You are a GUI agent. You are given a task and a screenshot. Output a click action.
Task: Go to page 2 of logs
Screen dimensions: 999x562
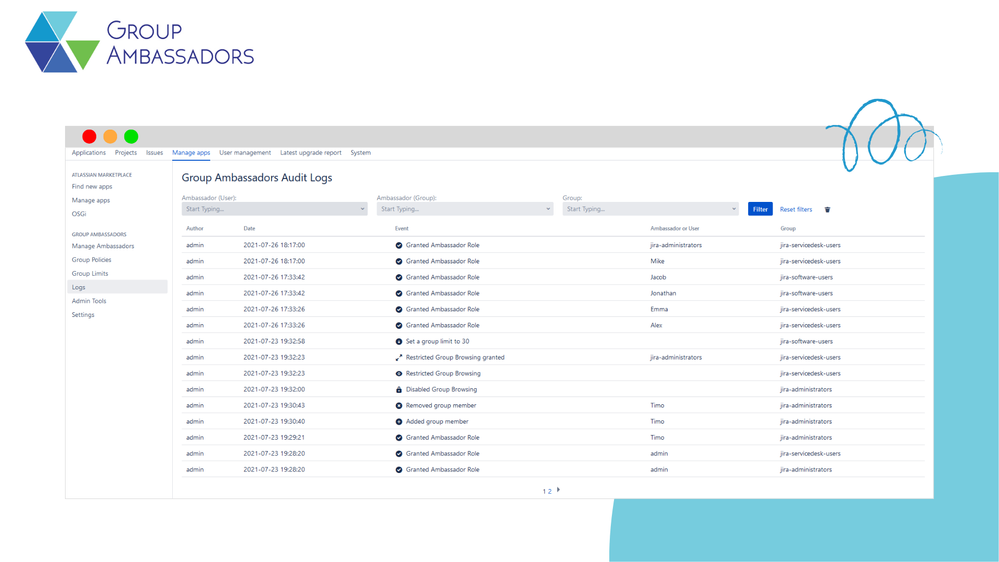[x=549, y=491]
